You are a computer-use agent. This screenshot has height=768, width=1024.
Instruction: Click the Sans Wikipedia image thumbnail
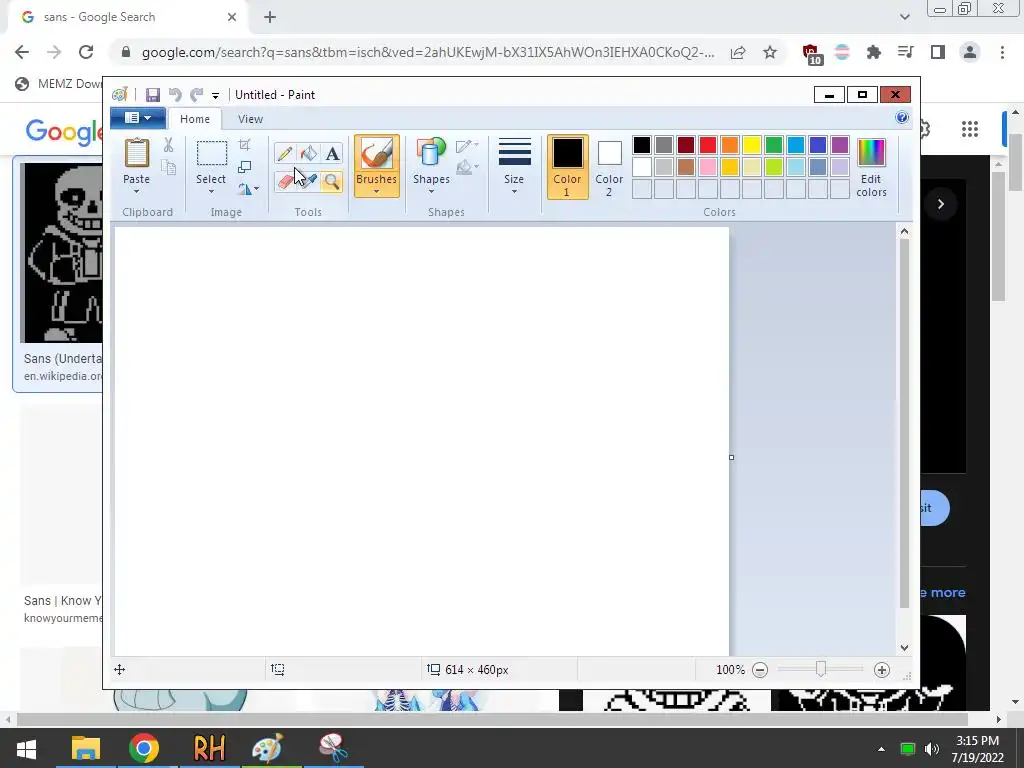61,253
